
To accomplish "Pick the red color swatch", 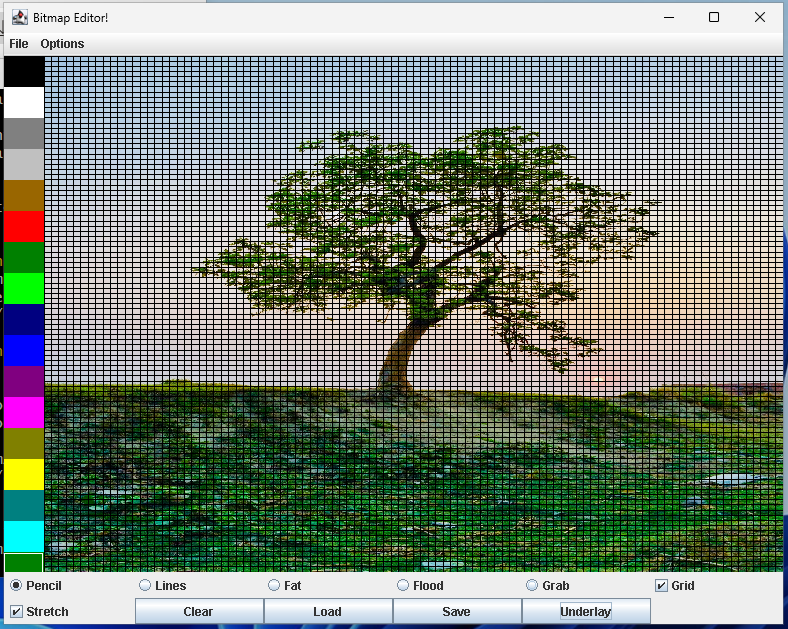I will coord(24,227).
